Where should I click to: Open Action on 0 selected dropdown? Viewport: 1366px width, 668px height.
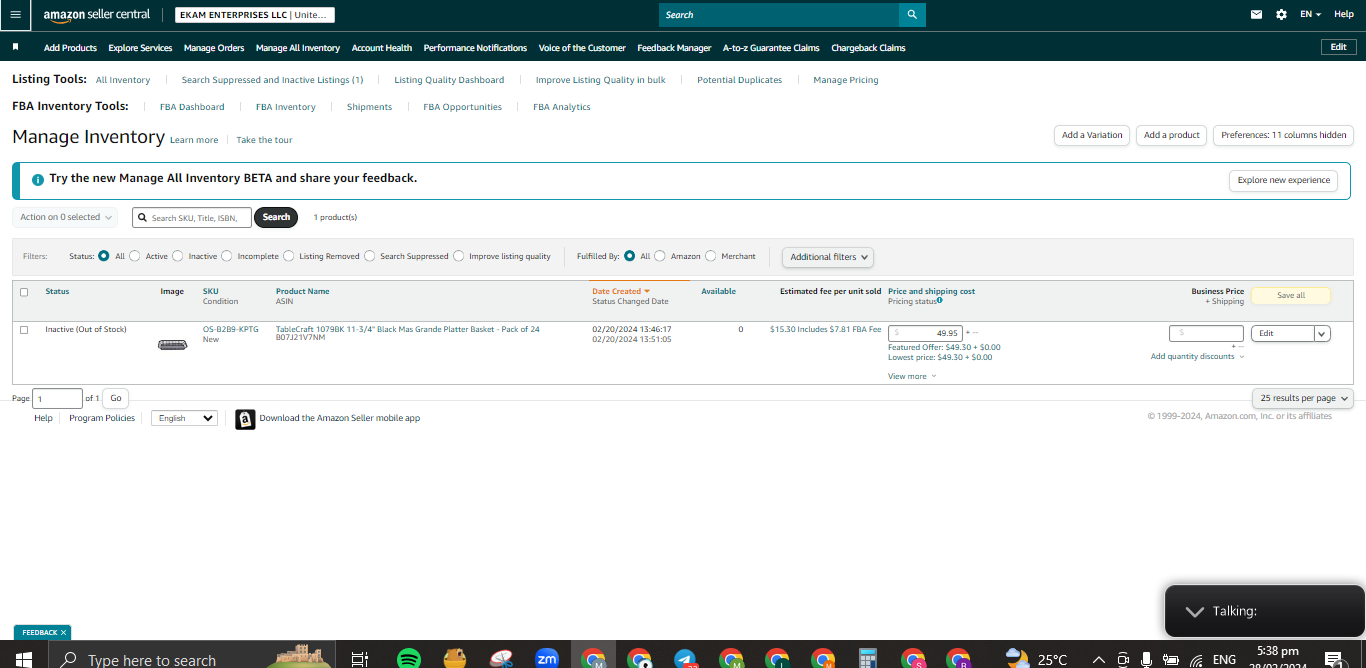(x=65, y=217)
